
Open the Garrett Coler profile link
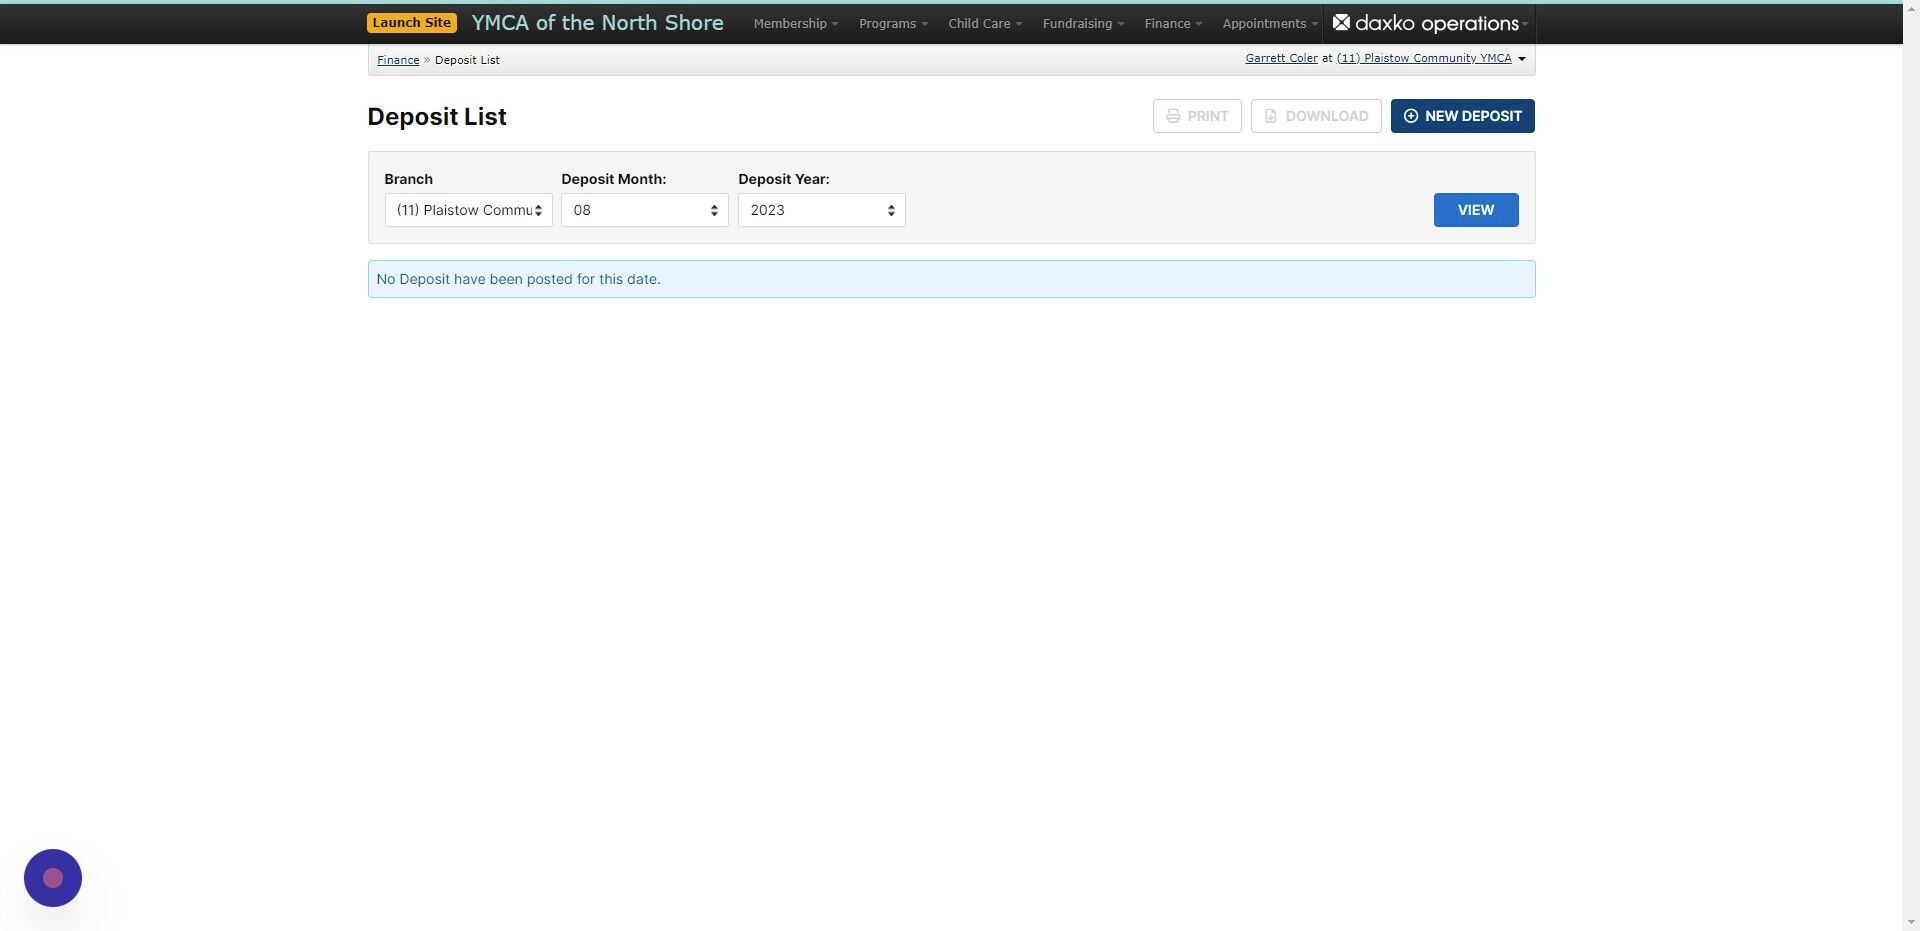pos(1280,58)
